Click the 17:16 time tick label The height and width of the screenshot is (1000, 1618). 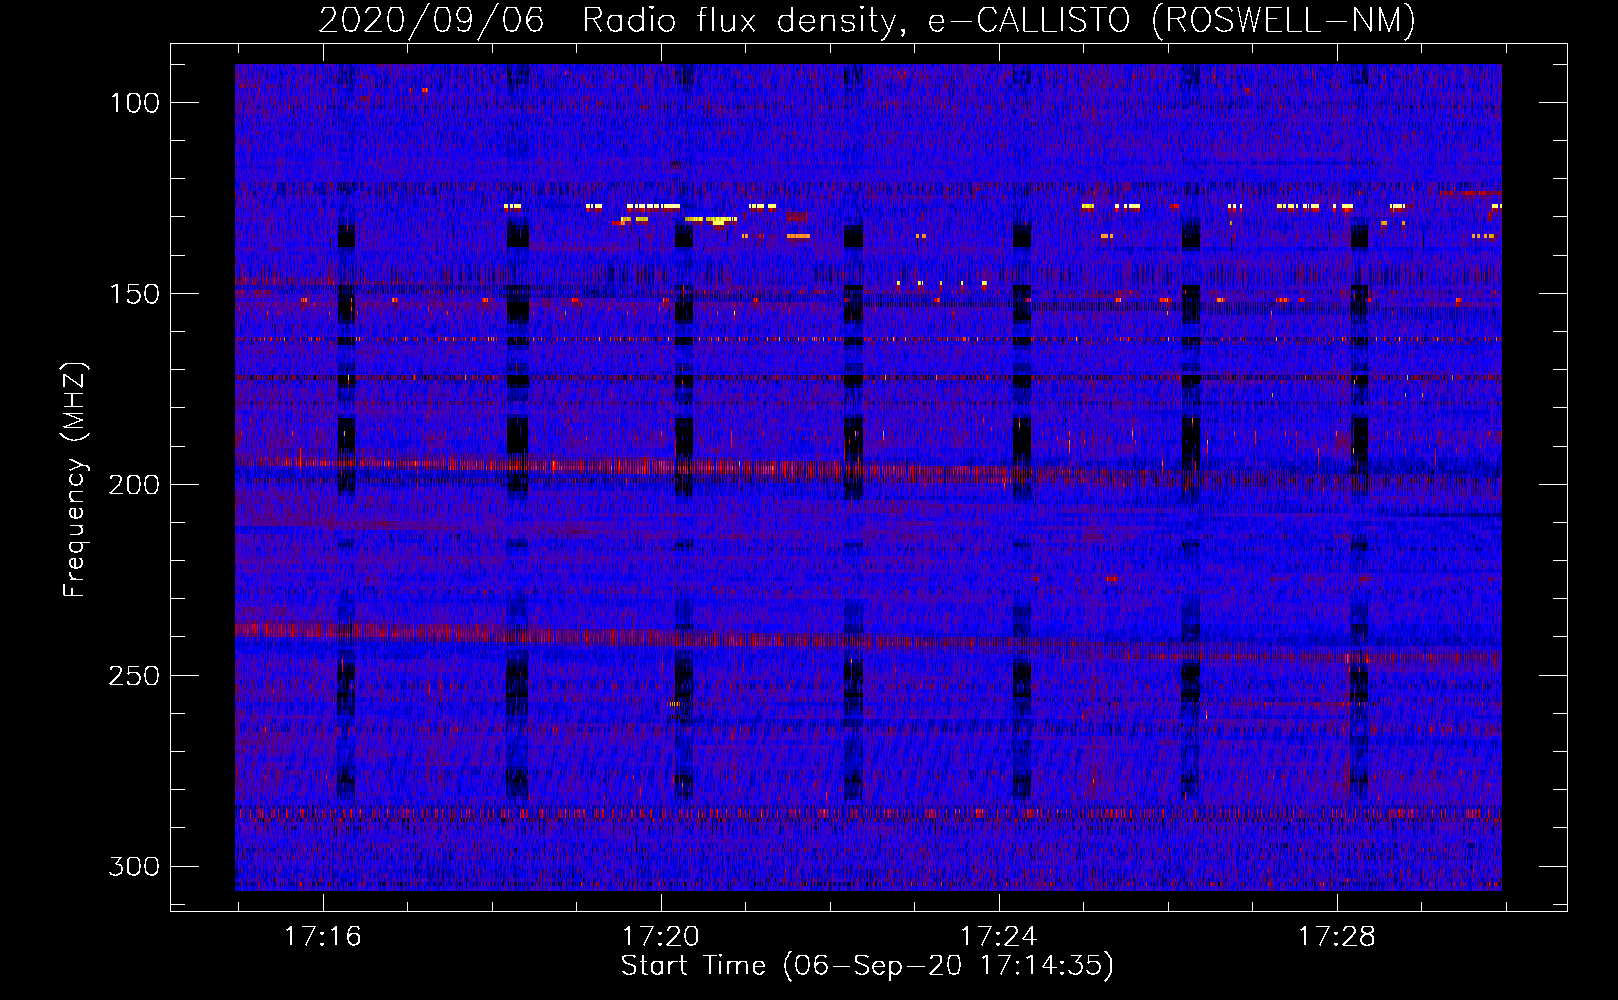322,937
